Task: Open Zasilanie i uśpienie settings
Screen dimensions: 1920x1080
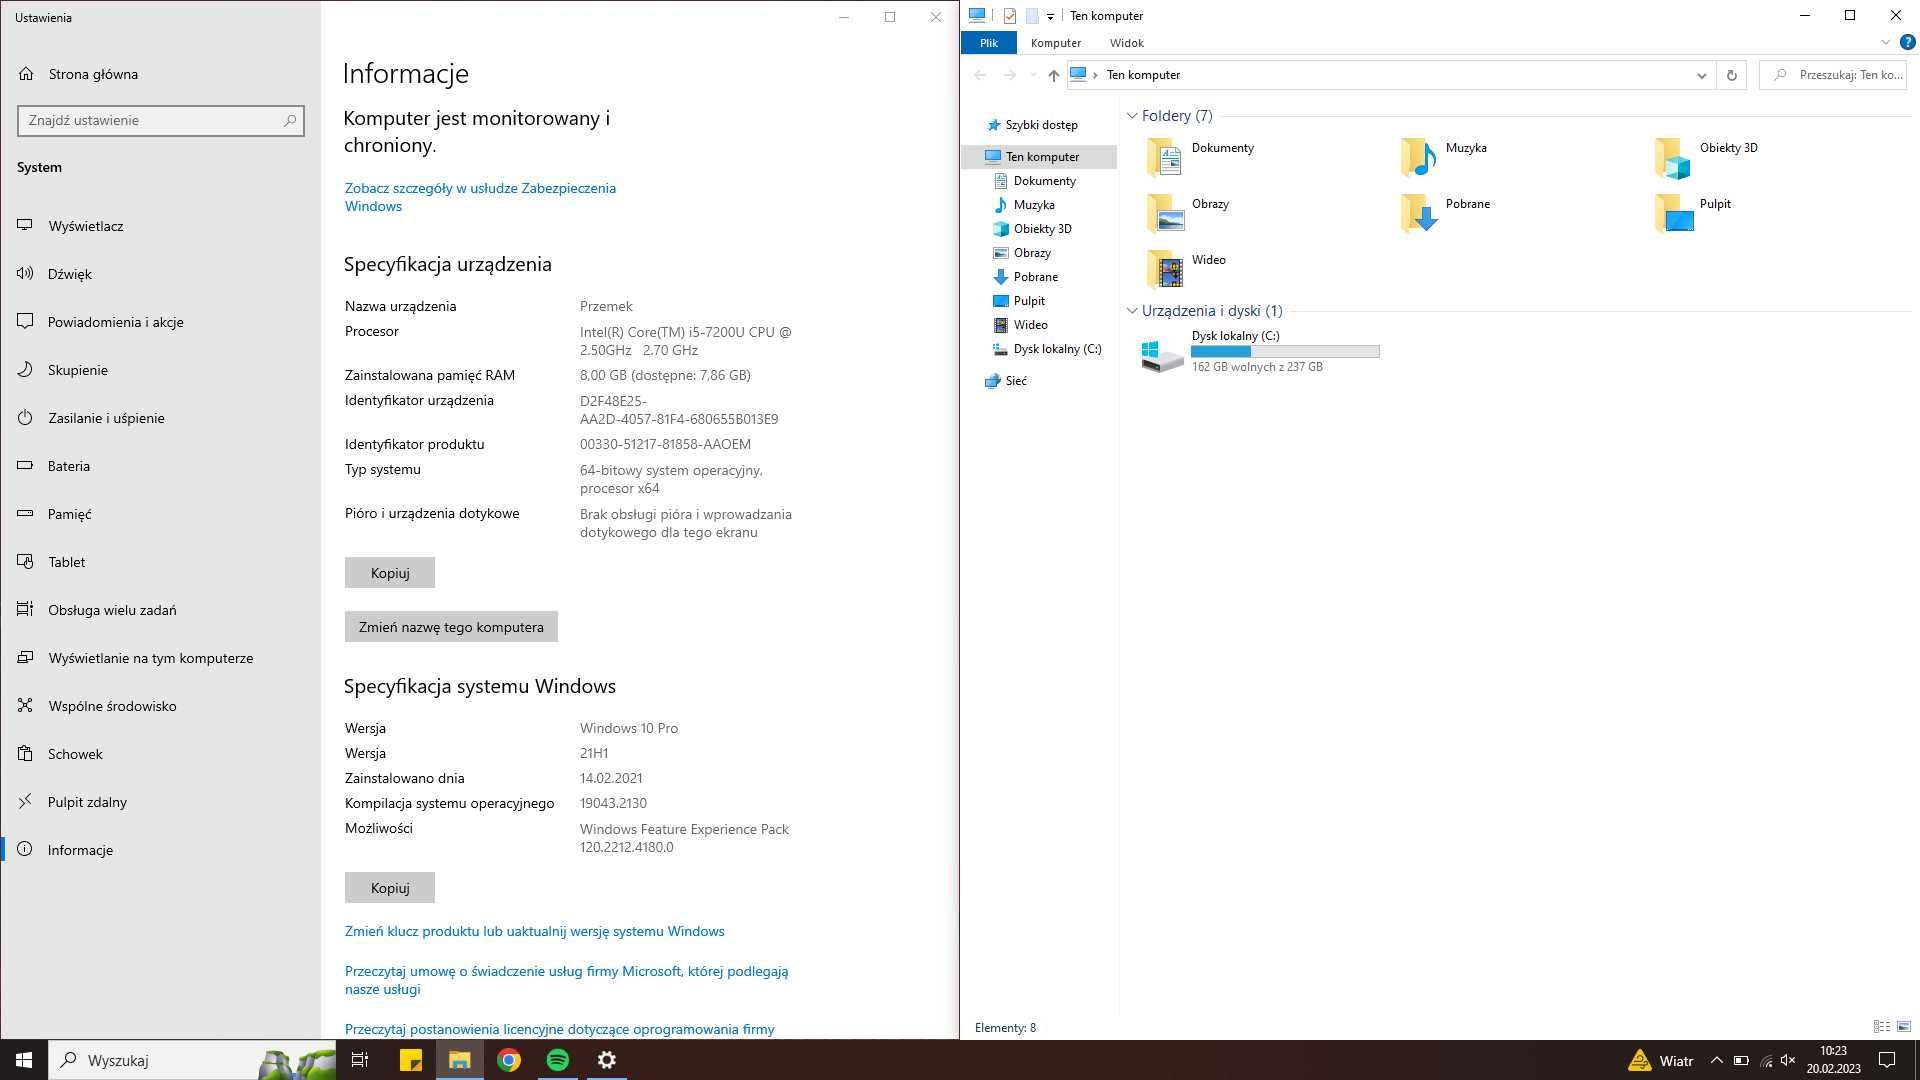Action: (160, 418)
